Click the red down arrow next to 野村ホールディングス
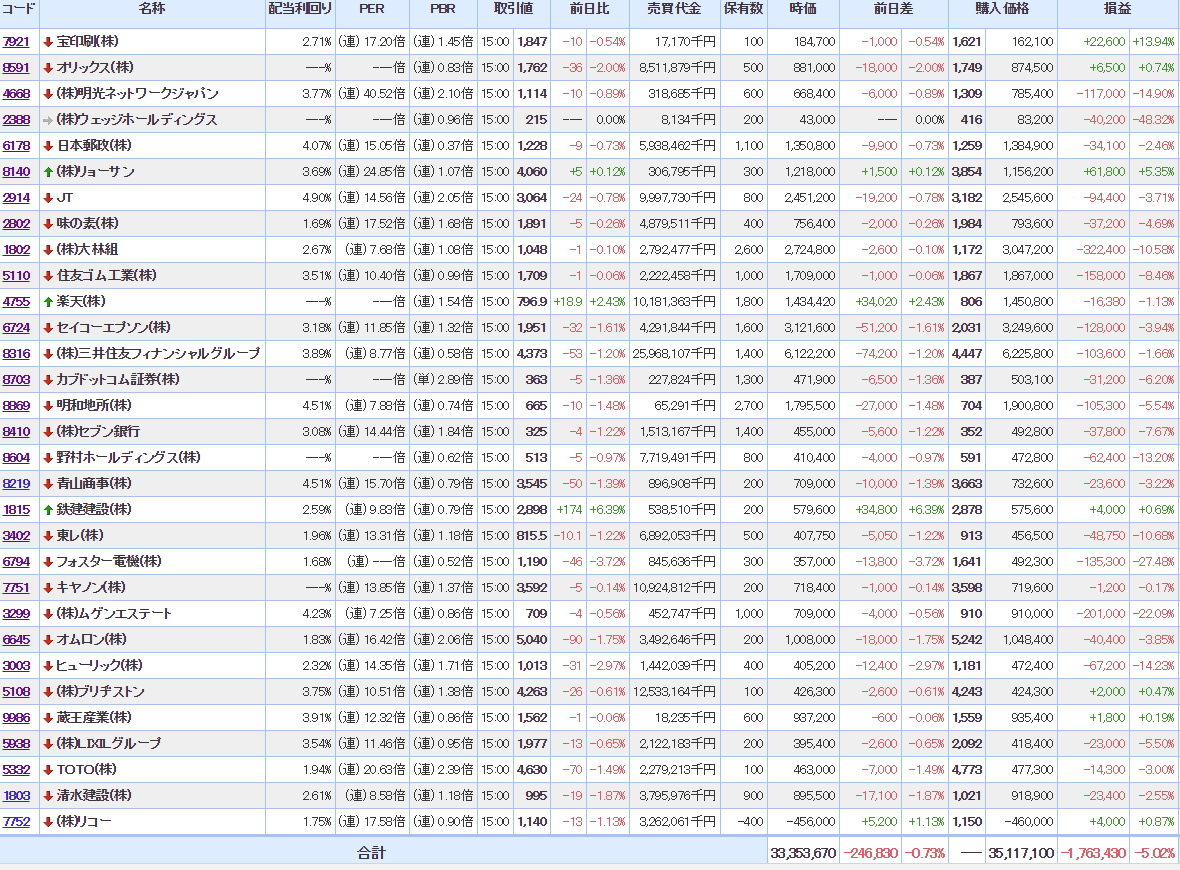This screenshot has height=870, width=1180. (48, 458)
